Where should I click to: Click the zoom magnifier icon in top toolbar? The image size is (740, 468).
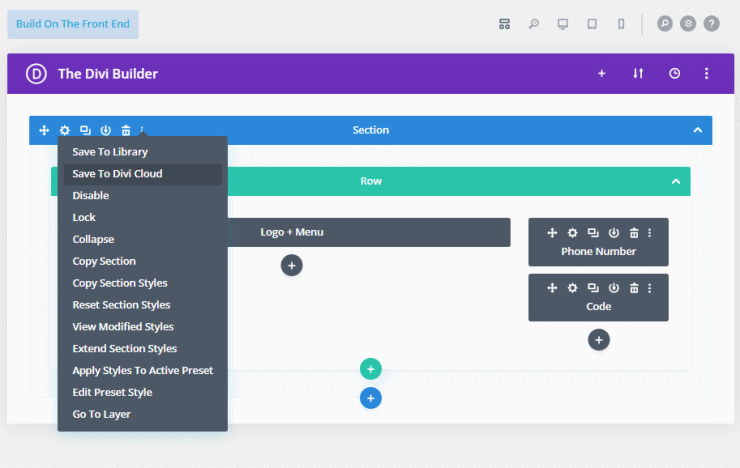point(533,24)
